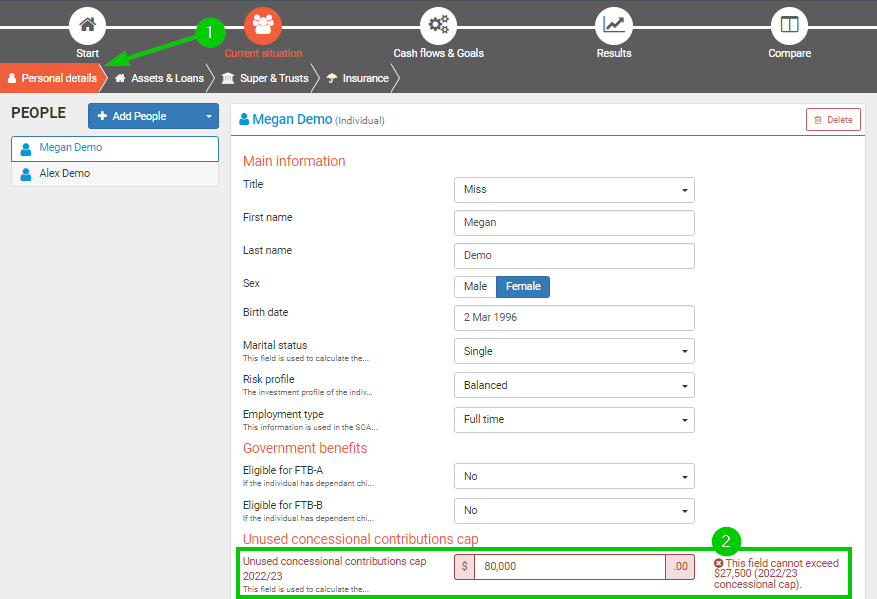The height and width of the screenshot is (599, 877).
Task: Click the red error icon near warning
Action: coord(719,564)
